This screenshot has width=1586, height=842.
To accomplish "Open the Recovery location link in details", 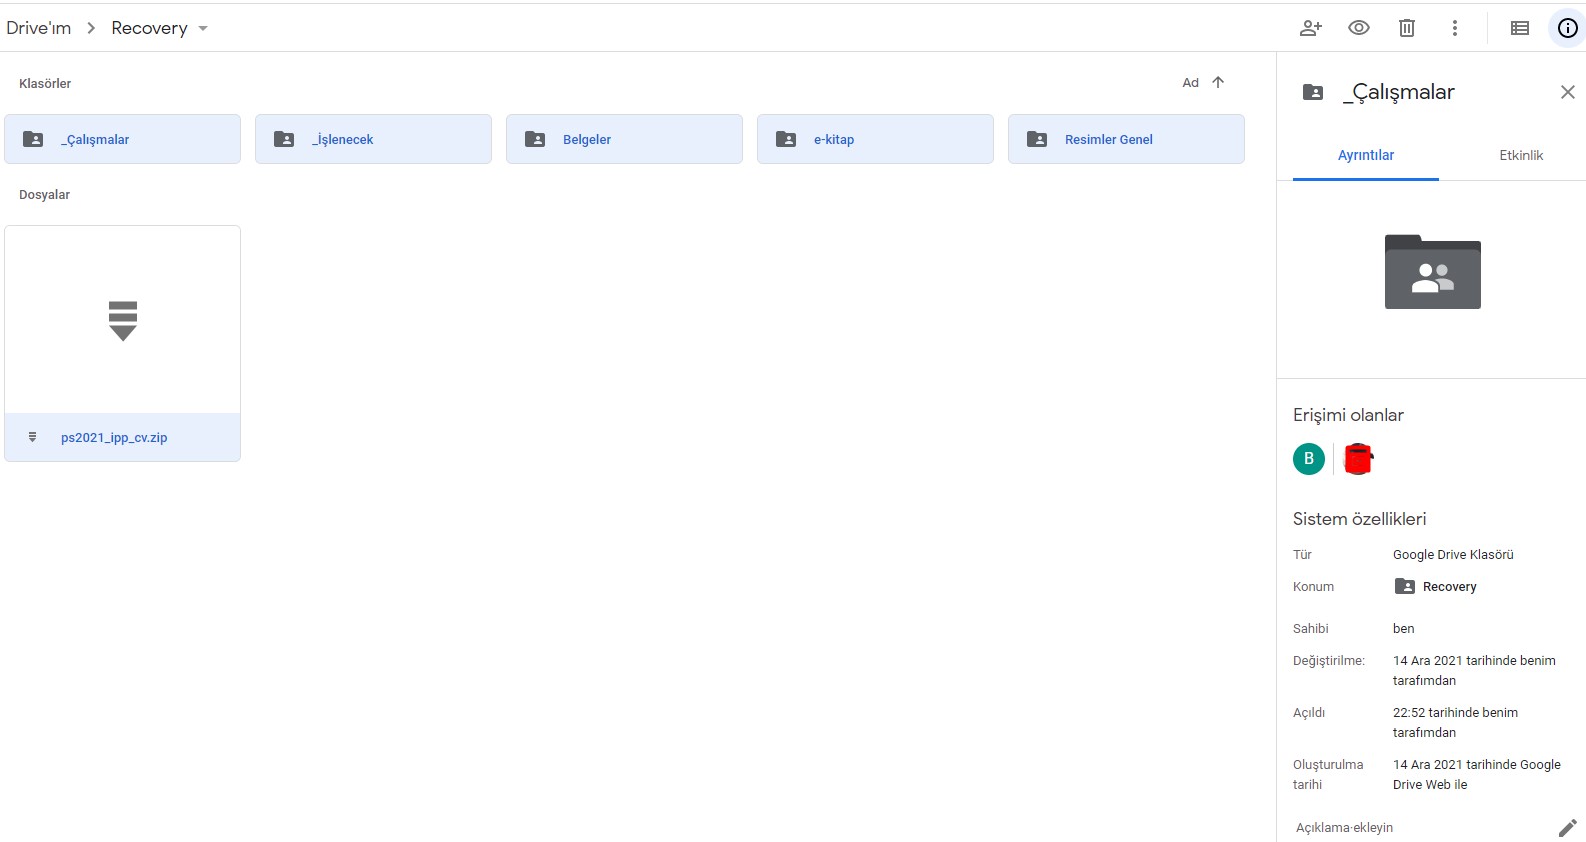I will 1448,587.
